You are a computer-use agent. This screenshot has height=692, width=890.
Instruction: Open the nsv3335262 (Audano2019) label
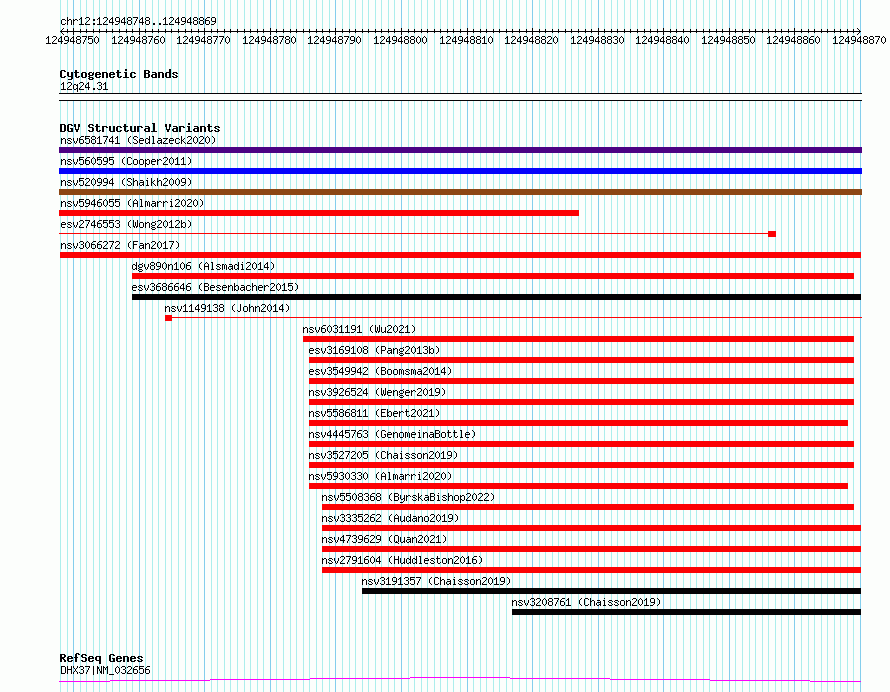point(391,518)
